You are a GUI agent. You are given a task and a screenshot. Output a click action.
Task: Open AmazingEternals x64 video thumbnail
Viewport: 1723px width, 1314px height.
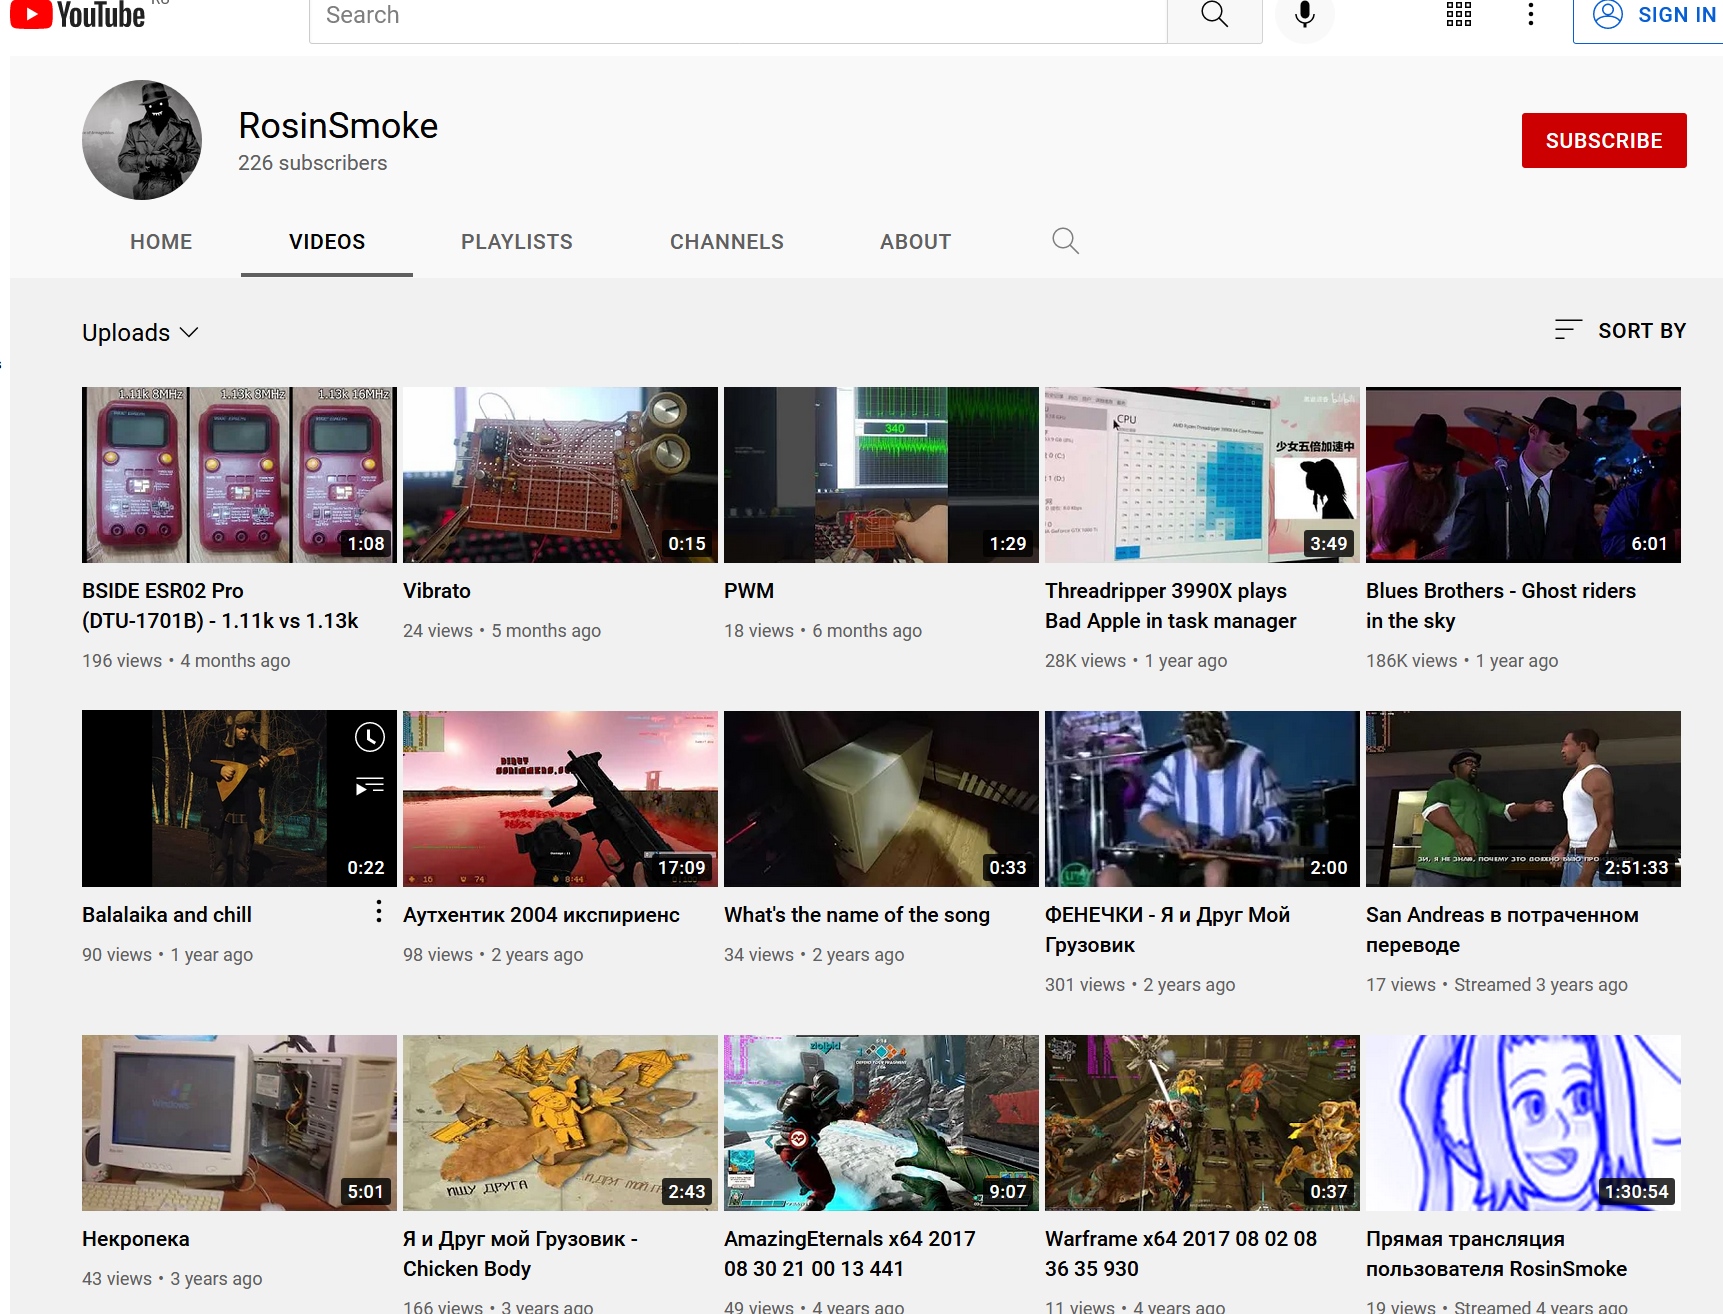pyautogui.click(x=881, y=1123)
